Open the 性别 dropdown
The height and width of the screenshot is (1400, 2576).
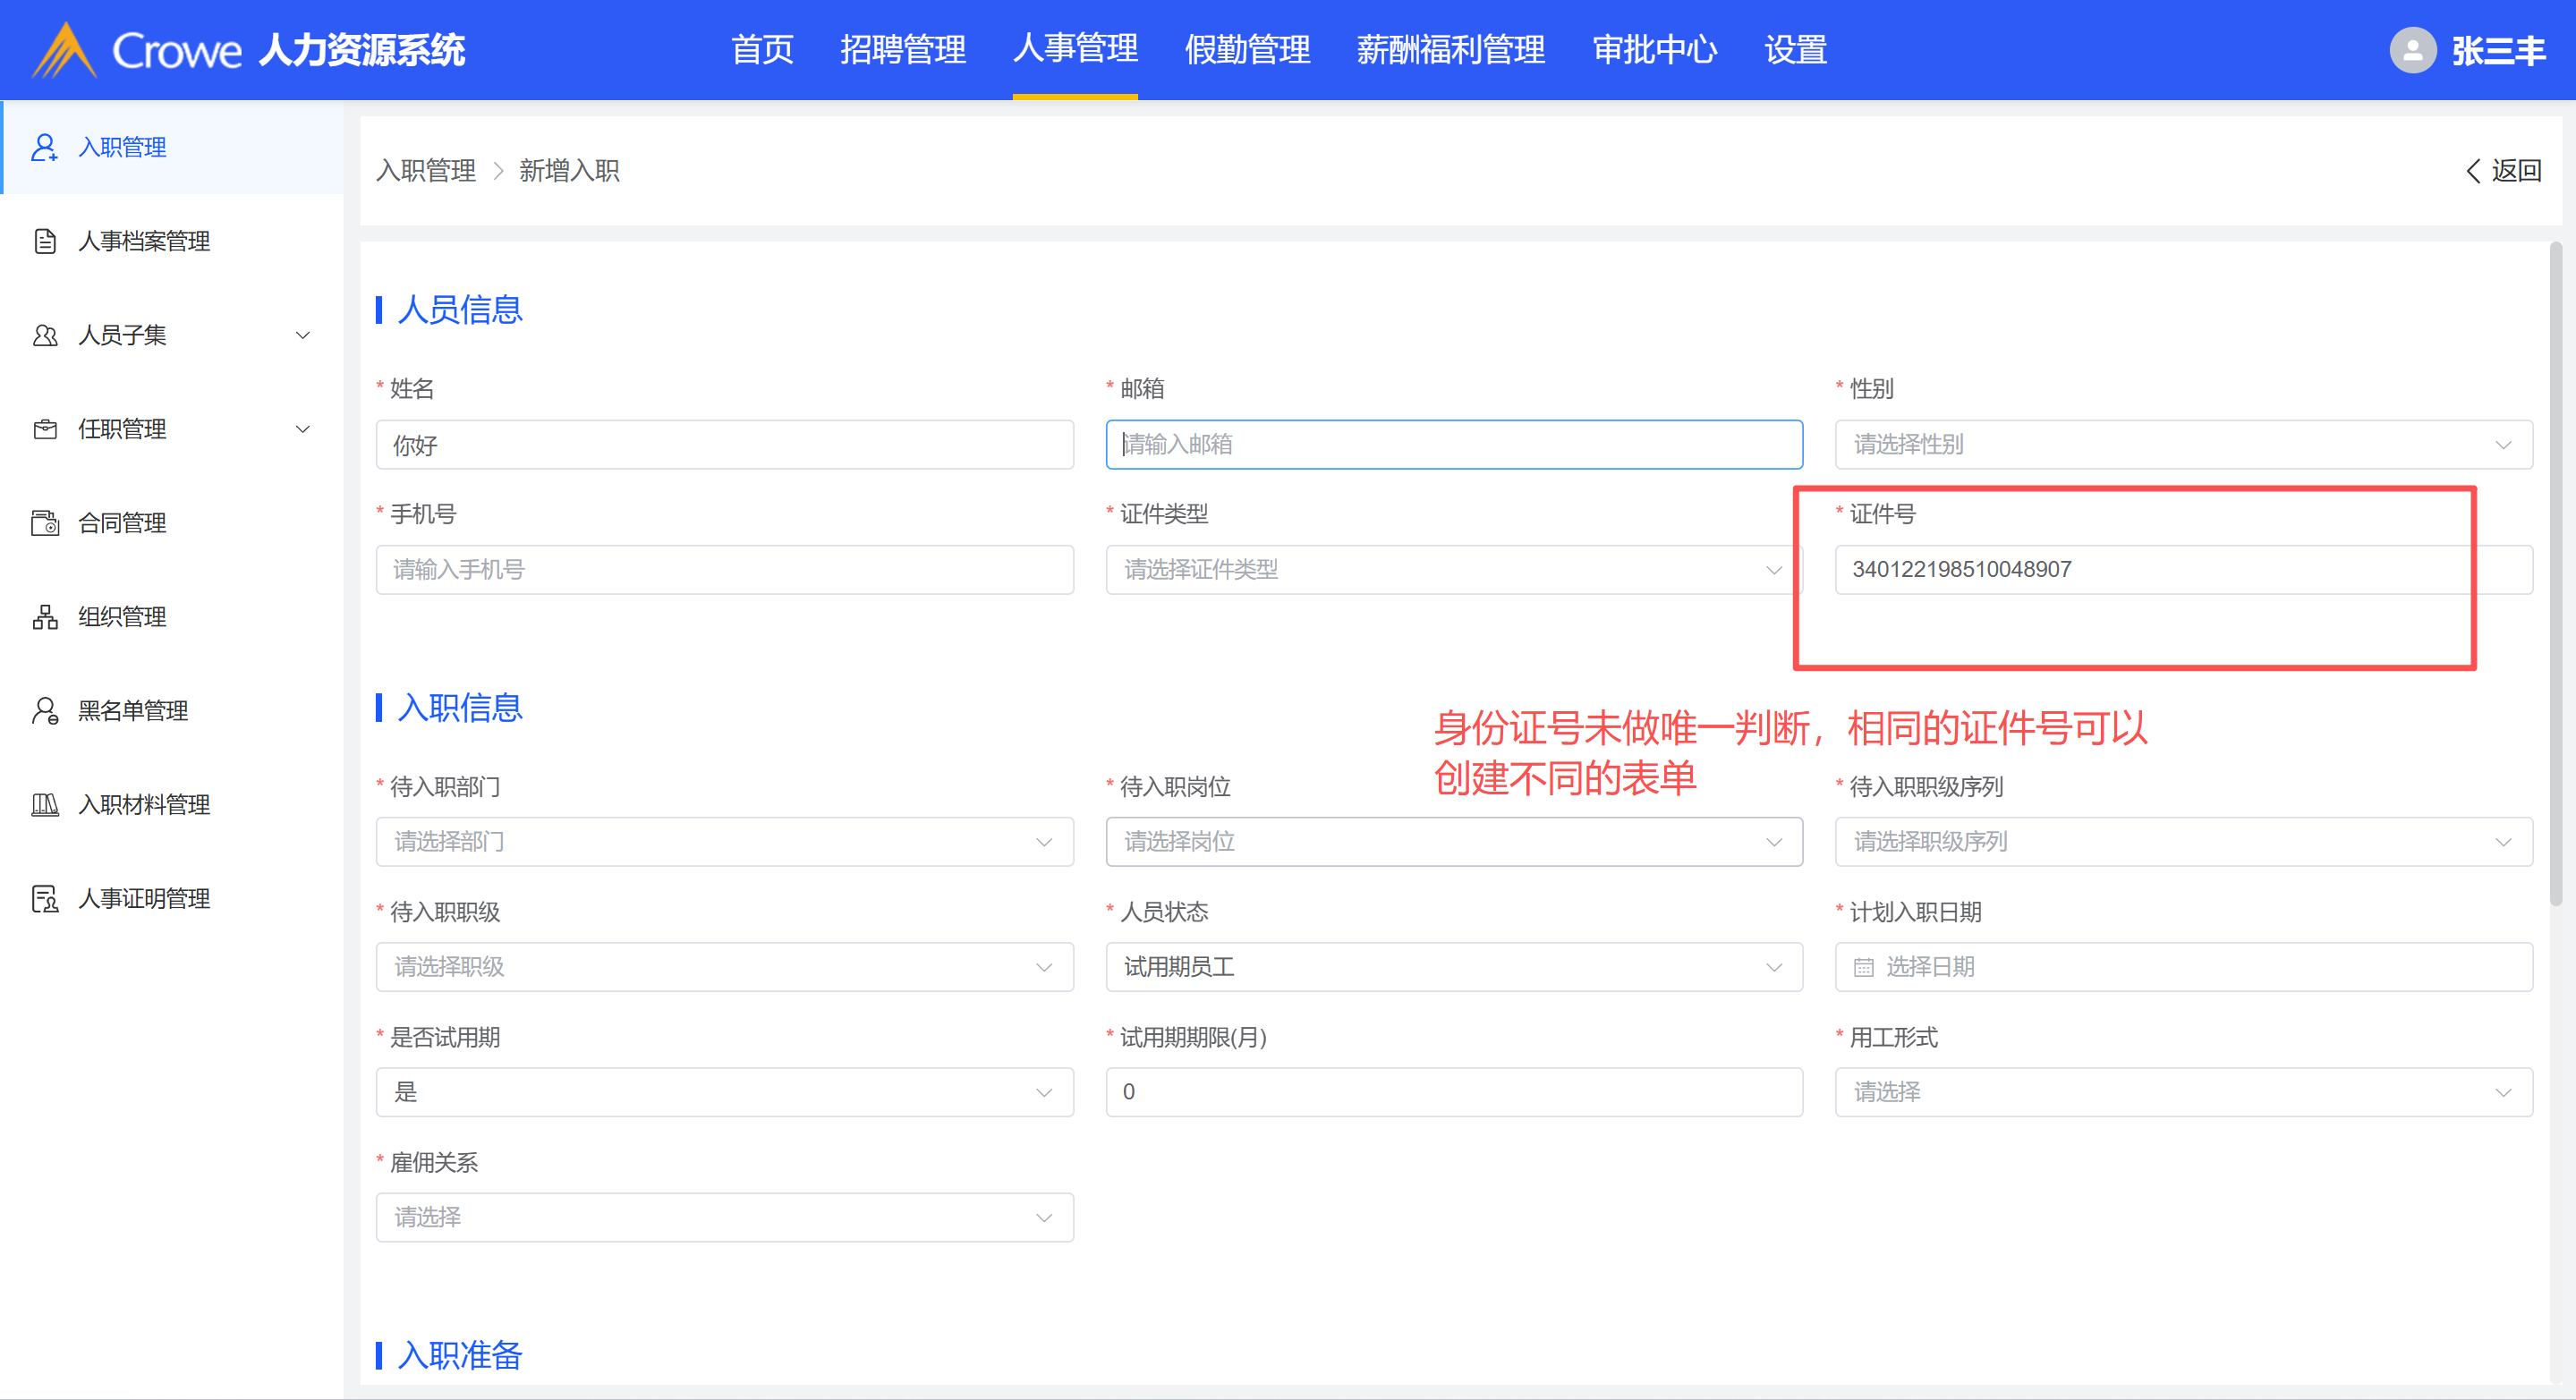pyautogui.click(x=2182, y=444)
